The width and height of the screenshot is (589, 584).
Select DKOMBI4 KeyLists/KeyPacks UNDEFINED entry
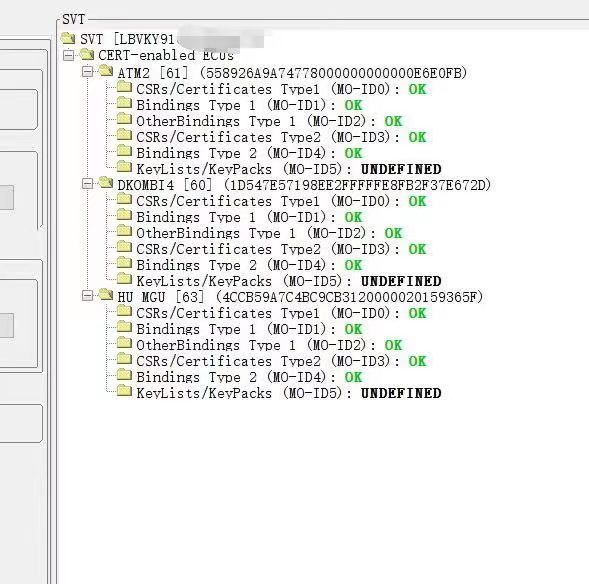click(x=289, y=281)
